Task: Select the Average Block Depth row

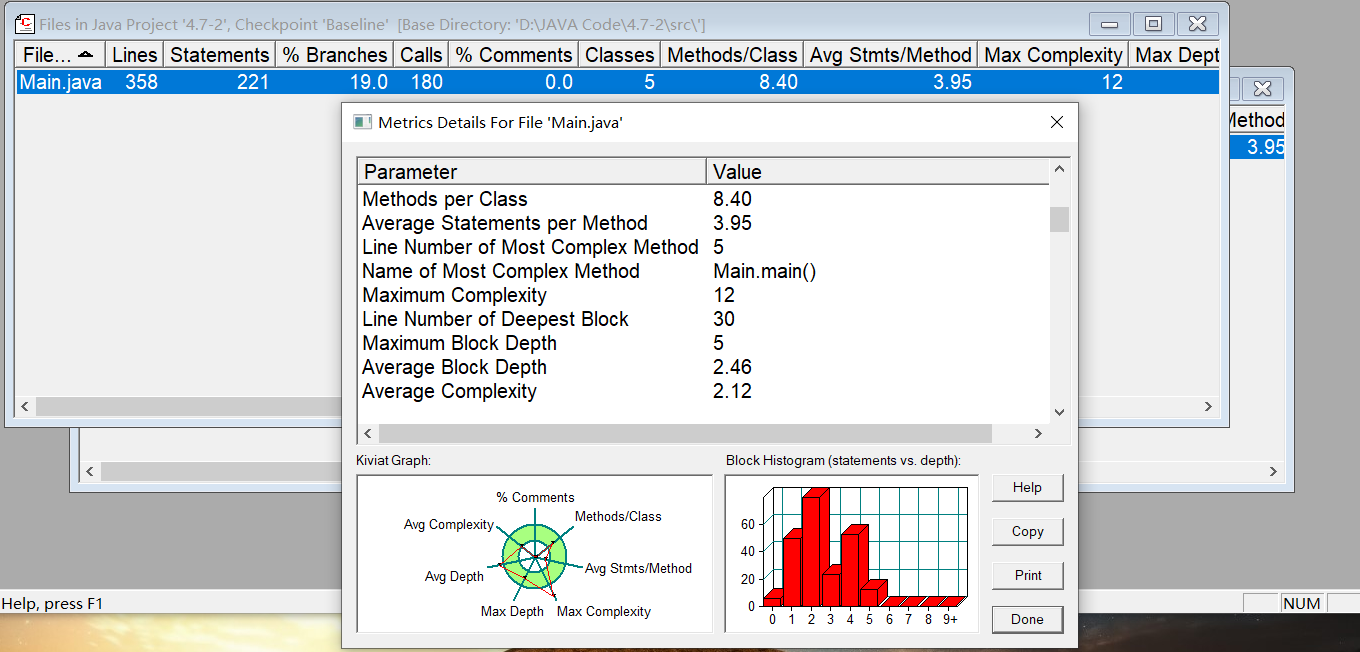Action: tap(704, 367)
